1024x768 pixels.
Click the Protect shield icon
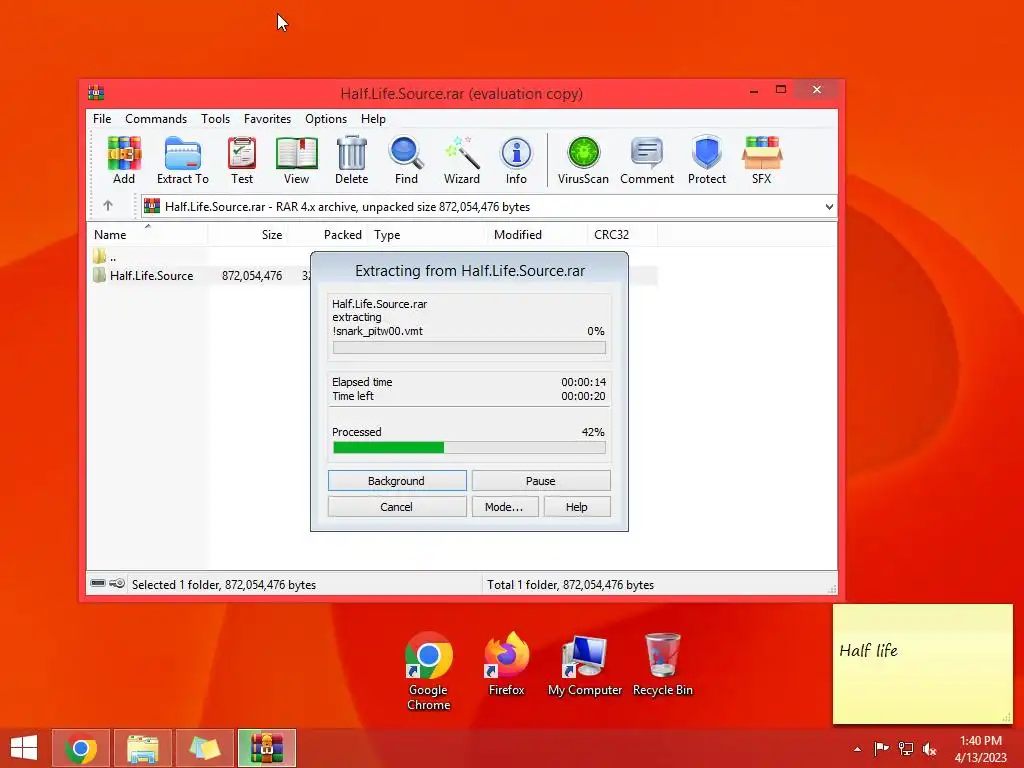pos(707,160)
